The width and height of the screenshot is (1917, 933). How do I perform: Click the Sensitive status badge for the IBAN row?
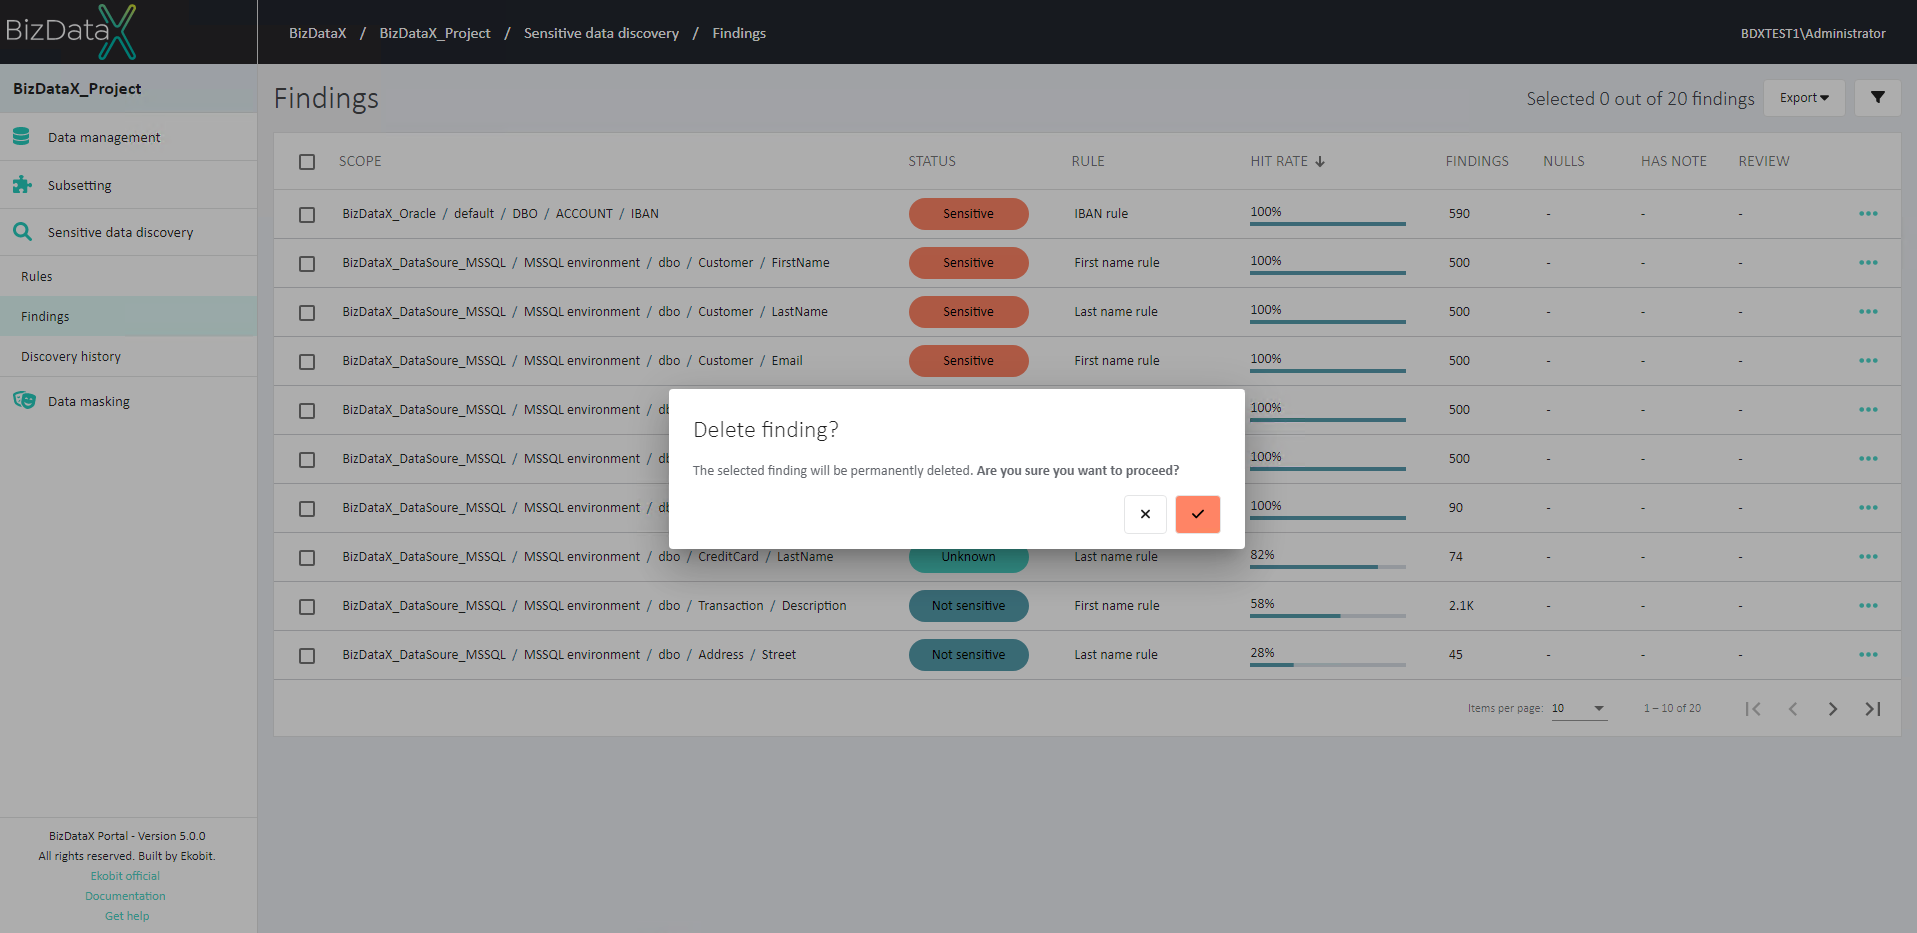point(968,214)
